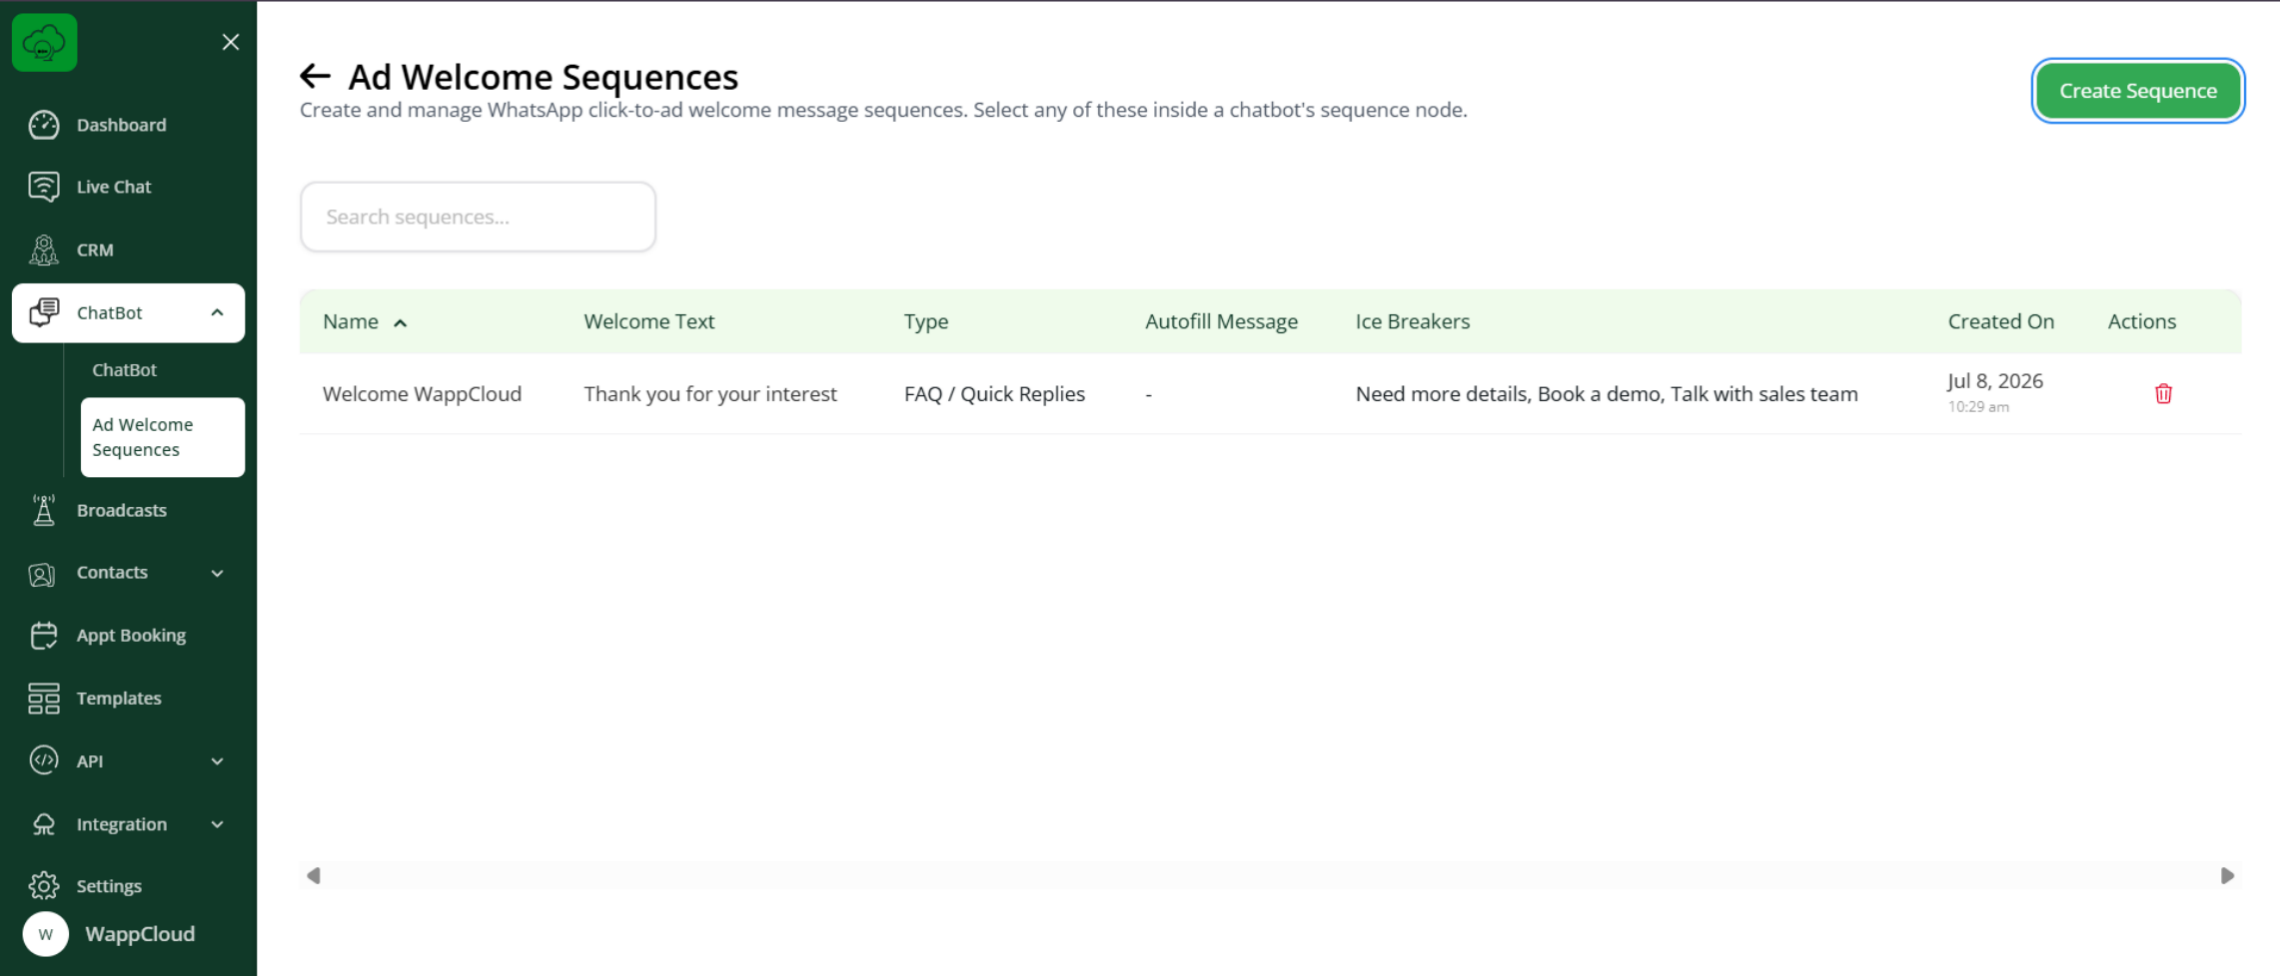Image resolution: width=2280 pixels, height=976 pixels.
Task: Select the ChatBot submenu item
Action: (124, 370)
